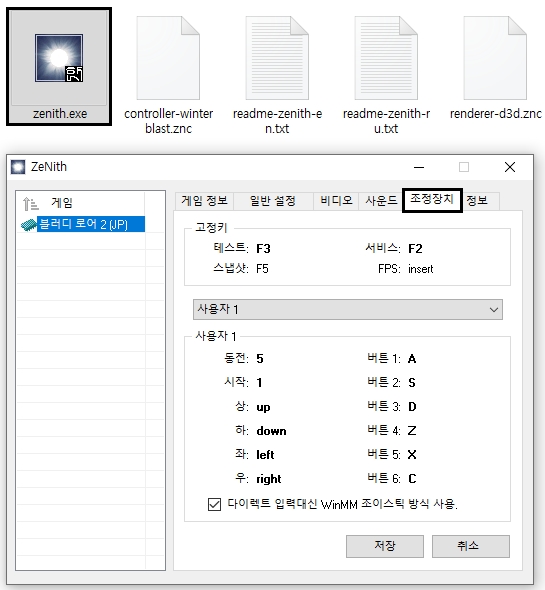
Task: Click the 좌 key binding left
Action: [x=265, y=455]
